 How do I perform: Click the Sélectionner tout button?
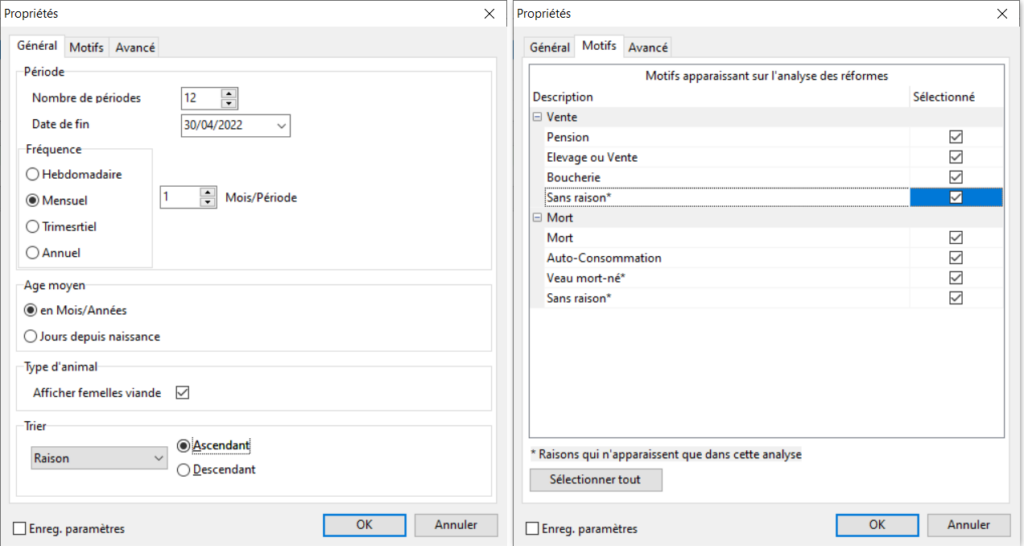point(596,480)
